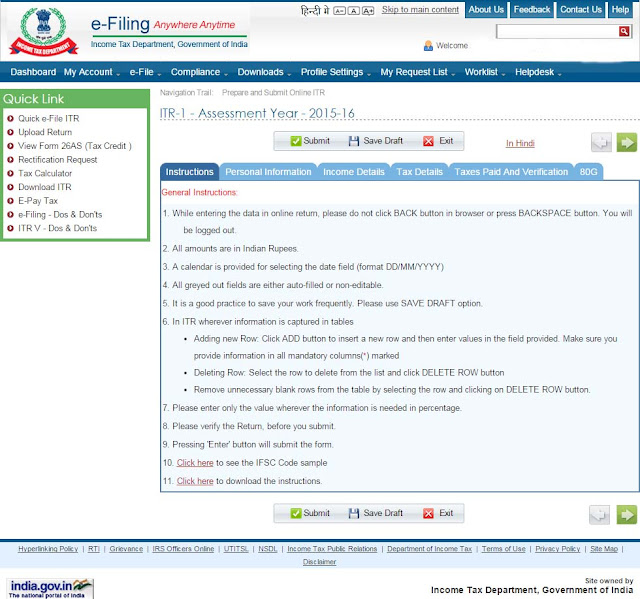Click the Welcome user avatar icon
Image resolution: width=640 pixels, height=599 pixels.
tap(428, 45)
